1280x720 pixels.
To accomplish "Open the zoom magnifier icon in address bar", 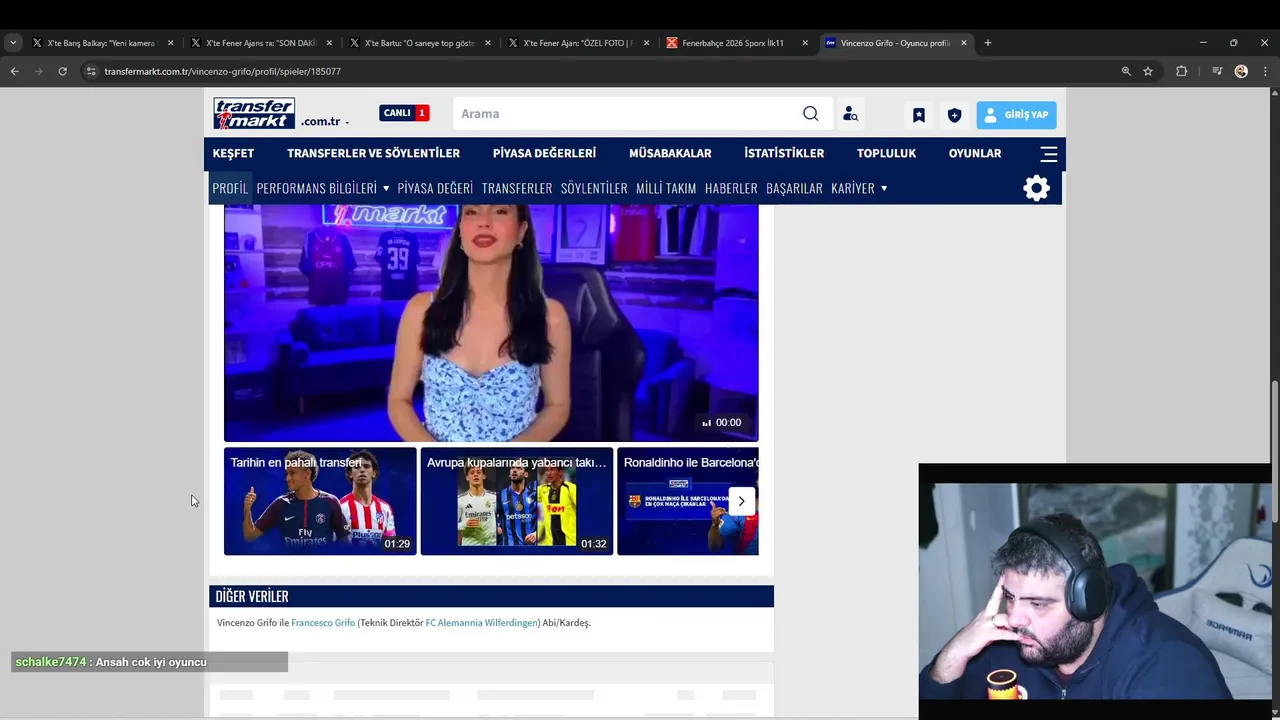I will pyautogui.click(x=1126, y=71).
